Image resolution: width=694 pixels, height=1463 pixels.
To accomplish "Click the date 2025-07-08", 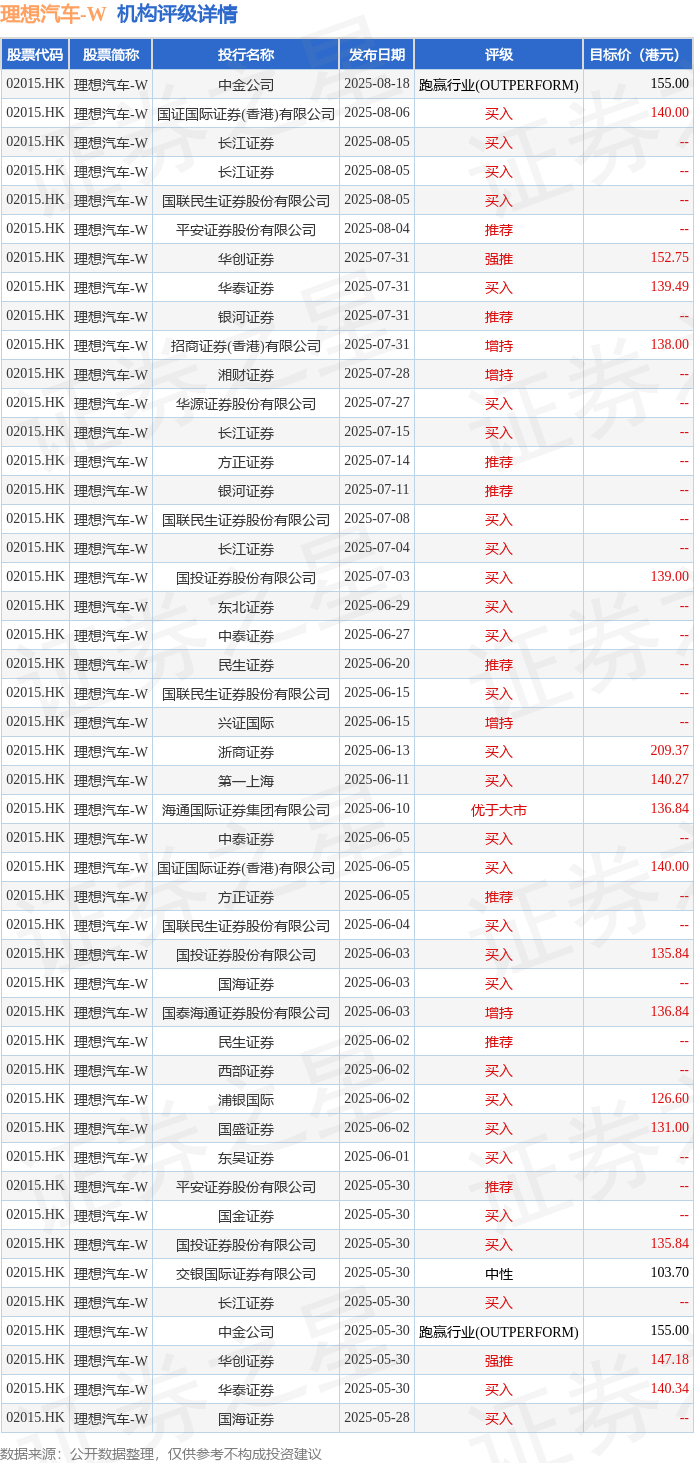I will (377, 520).
